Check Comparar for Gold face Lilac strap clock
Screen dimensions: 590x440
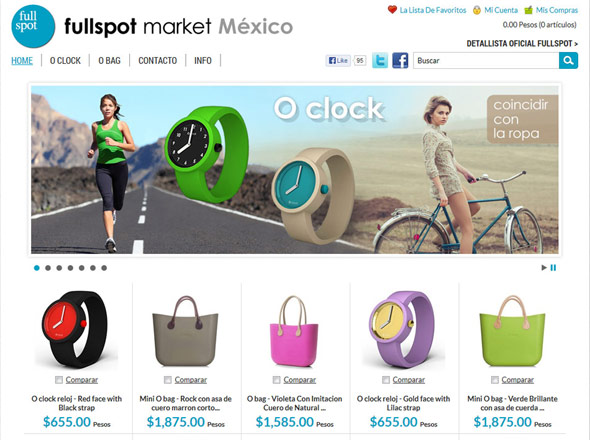click(x=386, y=380)
